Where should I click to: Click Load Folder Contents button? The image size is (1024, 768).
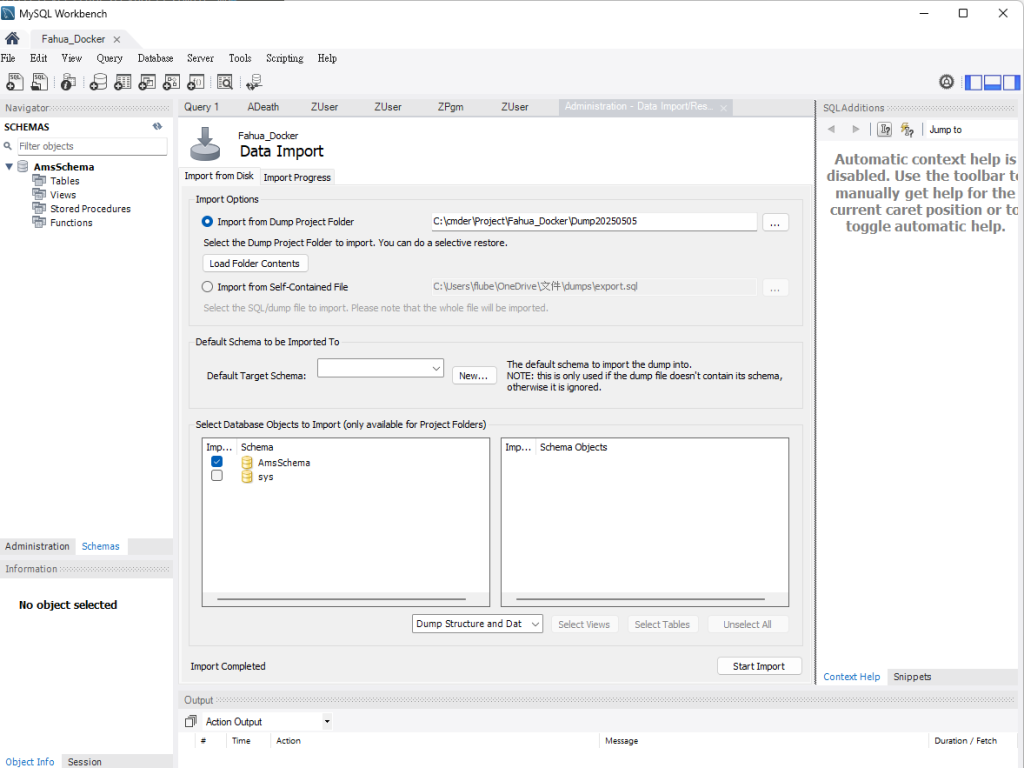pyautogui.click(x=255, y=263)
